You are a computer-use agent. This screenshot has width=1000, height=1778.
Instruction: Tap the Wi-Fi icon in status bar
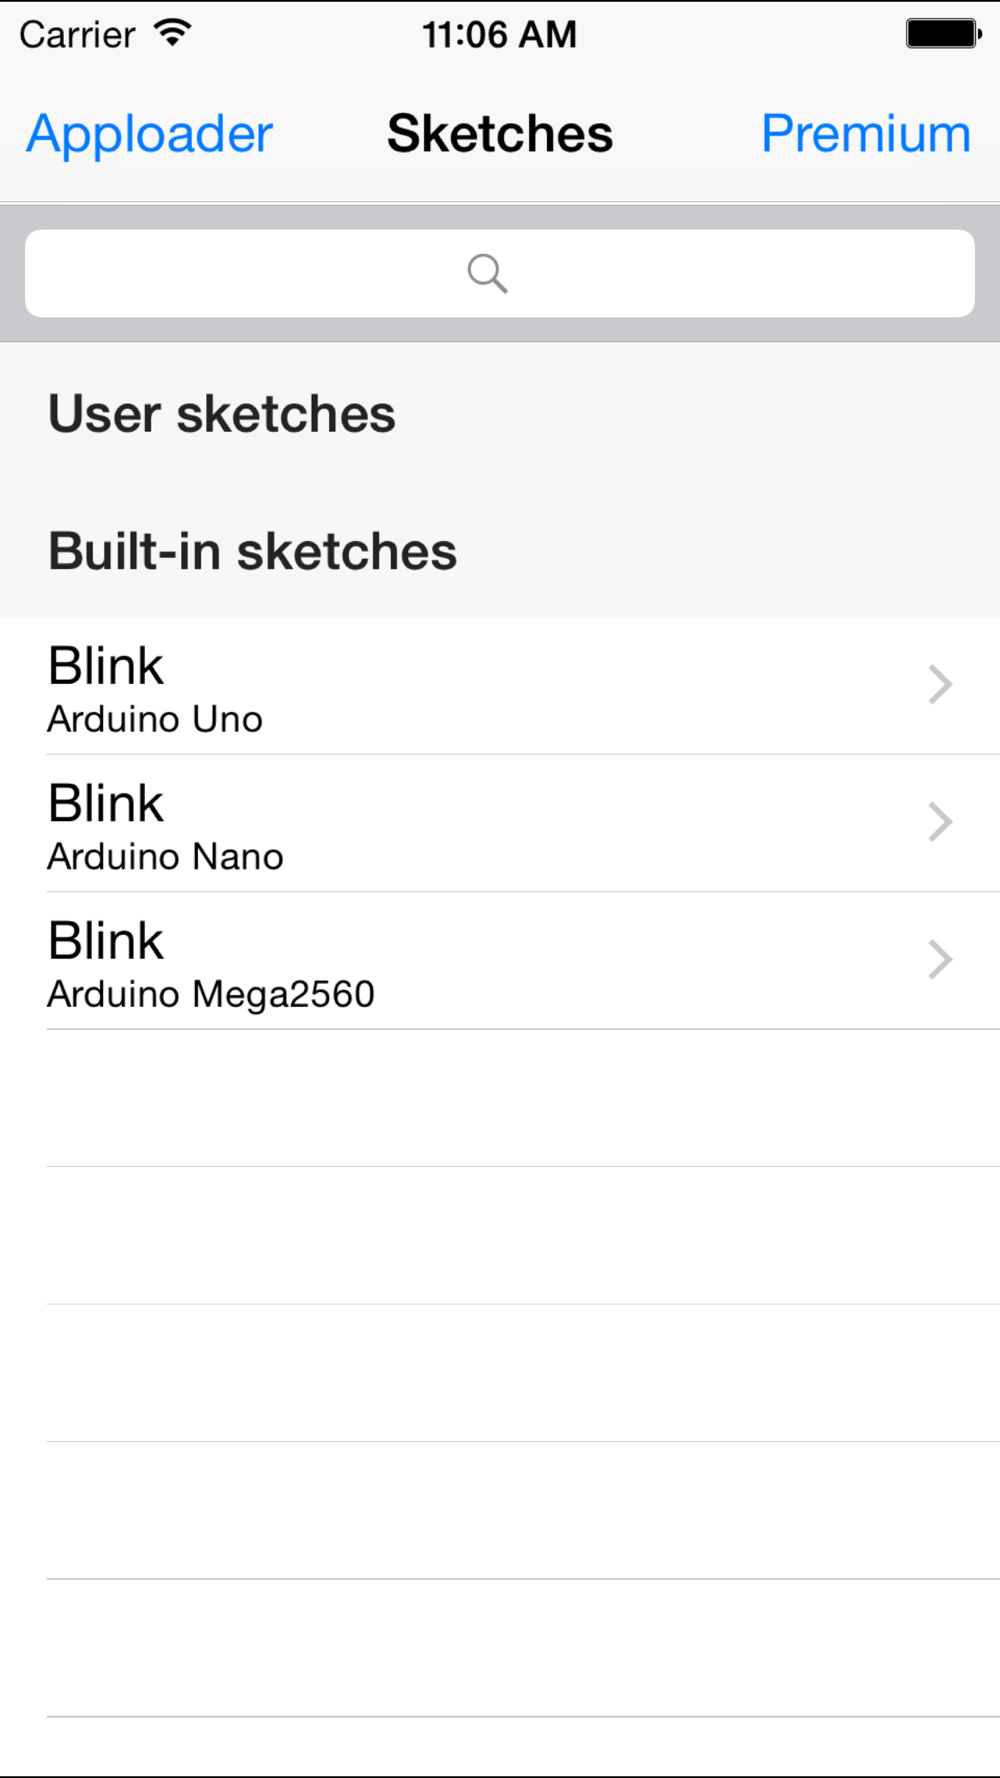coord(173,33)
